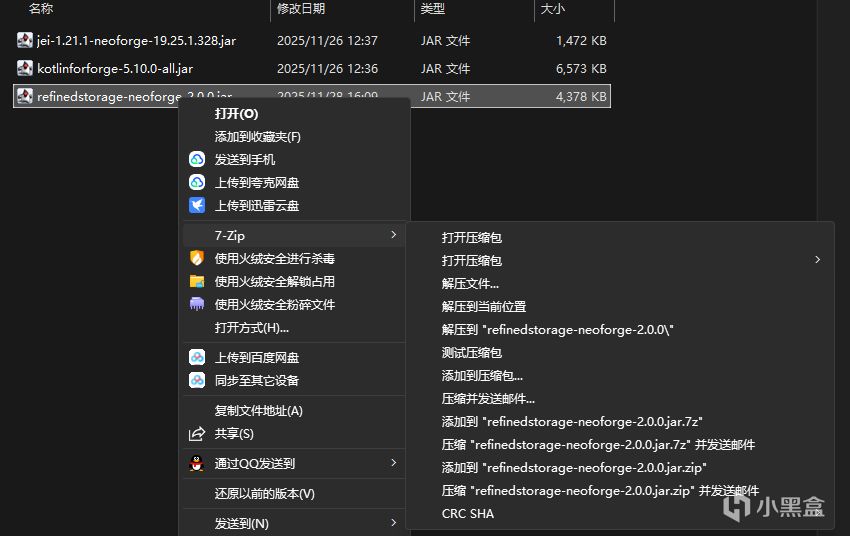Select 打开方式(H)...
850x536 pixels.
coord(252,328)
